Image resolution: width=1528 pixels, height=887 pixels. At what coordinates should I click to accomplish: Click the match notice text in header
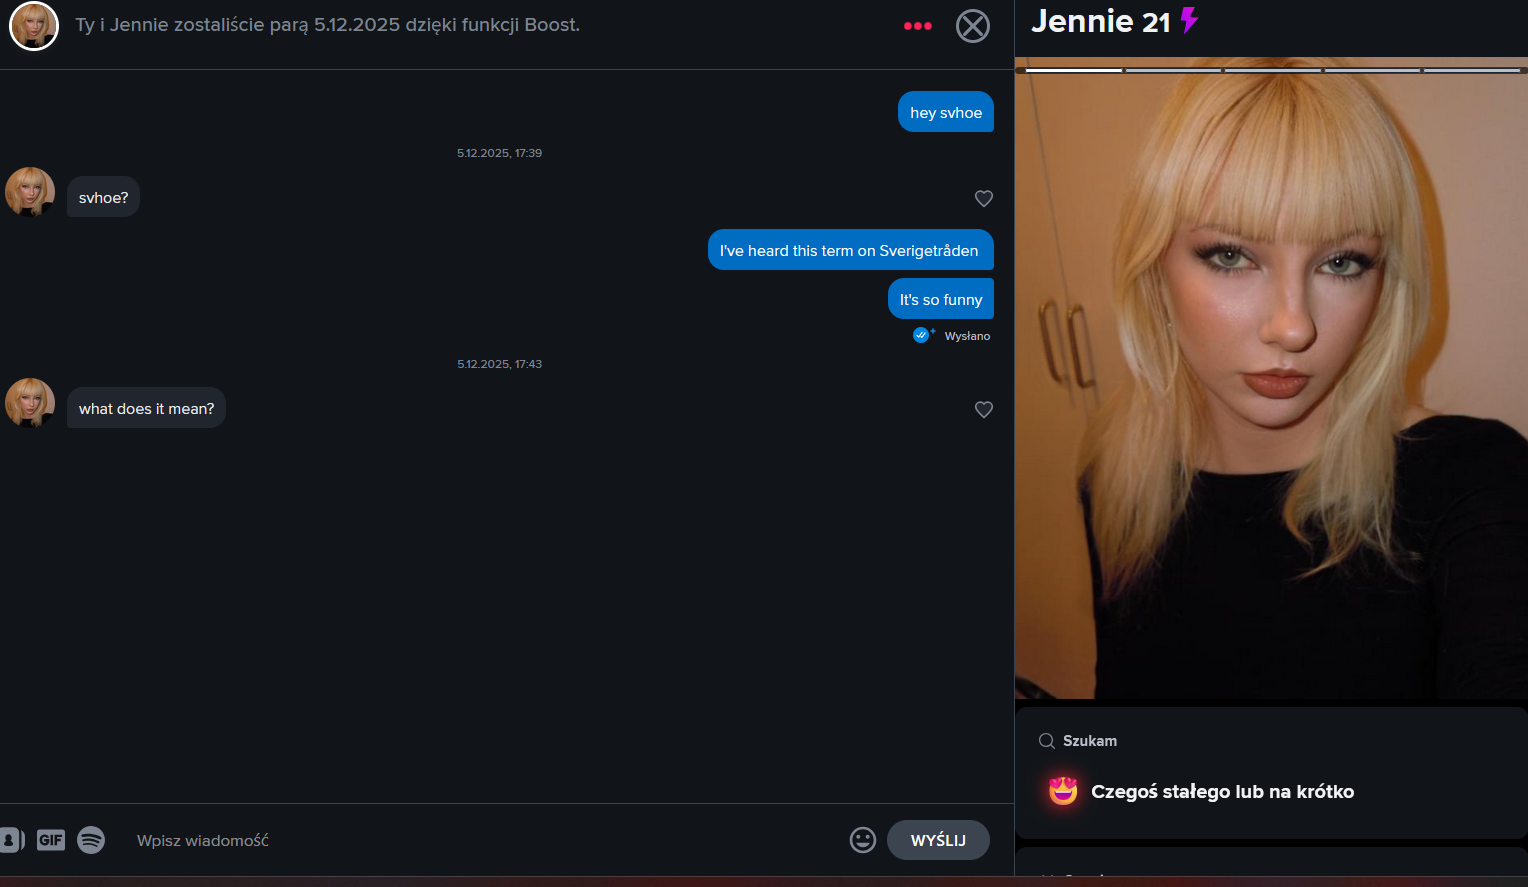[328, 25]
